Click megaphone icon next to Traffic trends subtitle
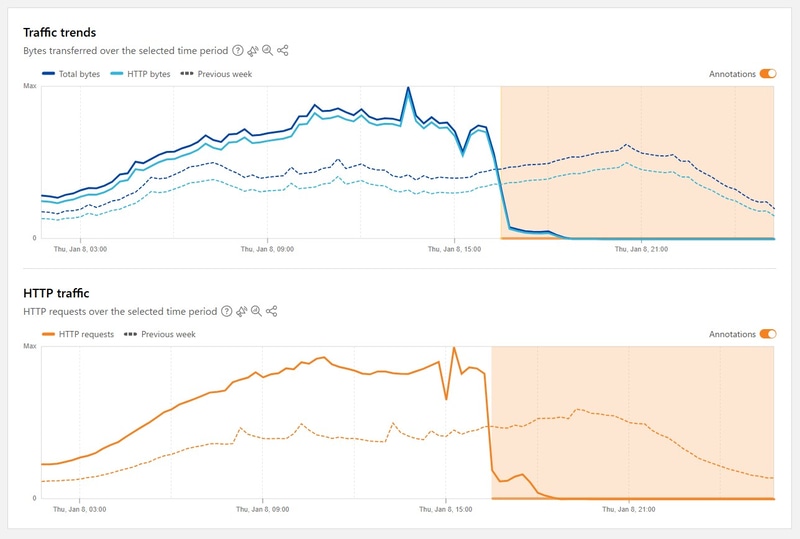 point(253,50)
